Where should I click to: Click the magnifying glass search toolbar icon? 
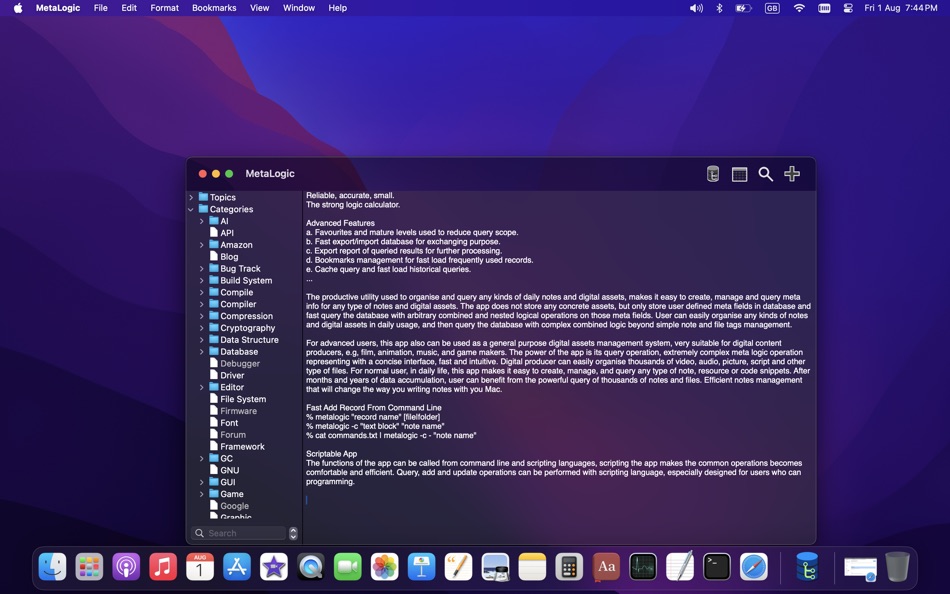pos(765,175)
